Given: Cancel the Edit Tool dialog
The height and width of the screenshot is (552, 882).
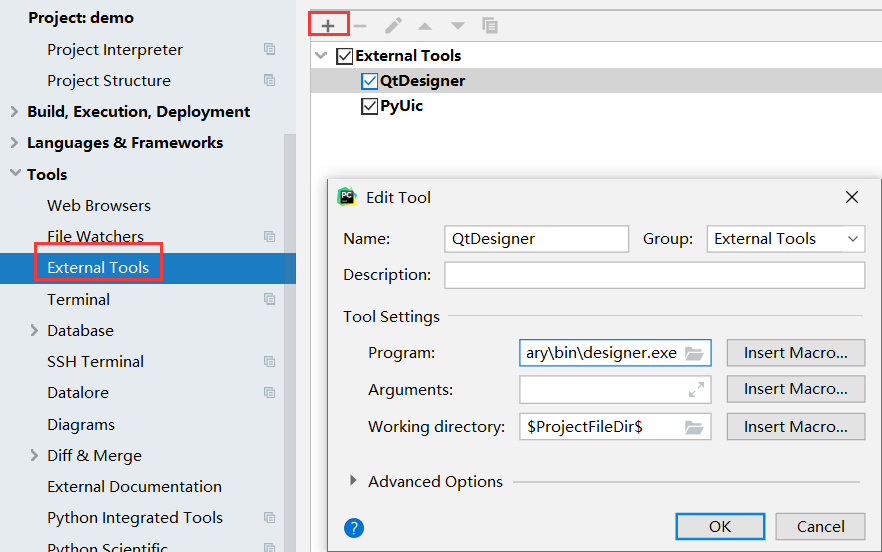Looking at the screenshot, I should click(820, 527).
